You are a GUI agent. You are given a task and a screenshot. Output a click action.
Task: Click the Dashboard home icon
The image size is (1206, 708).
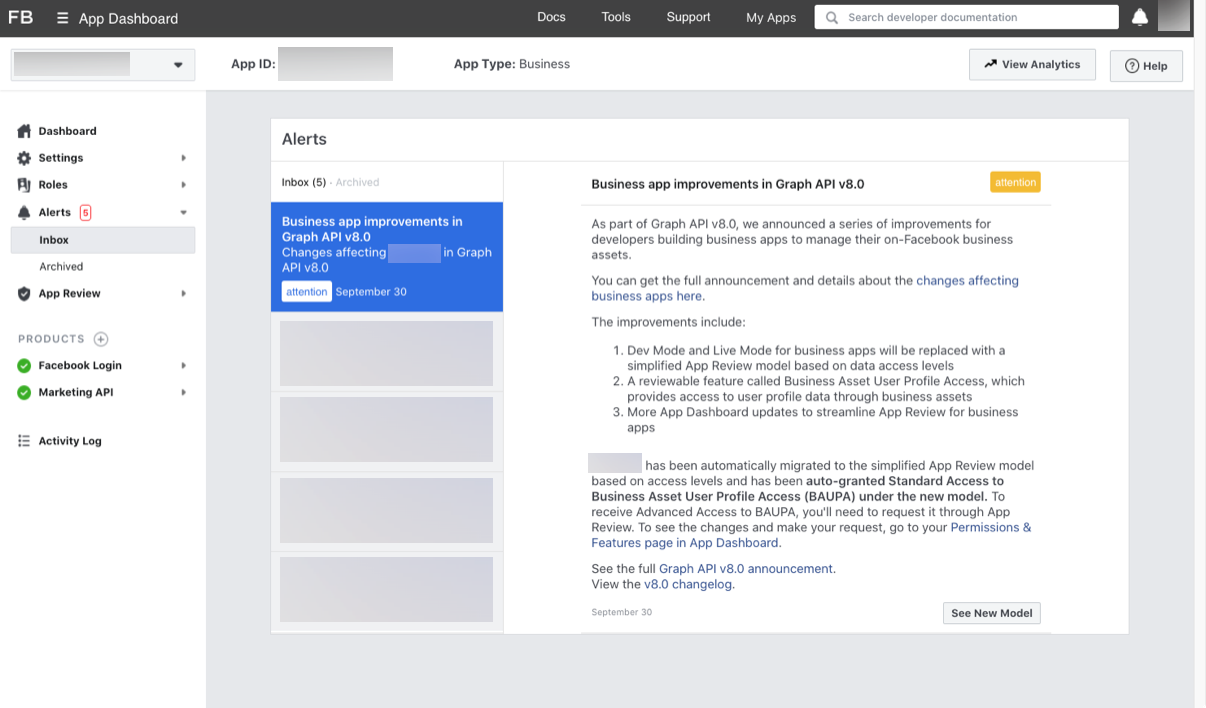[x=24, y=131]
